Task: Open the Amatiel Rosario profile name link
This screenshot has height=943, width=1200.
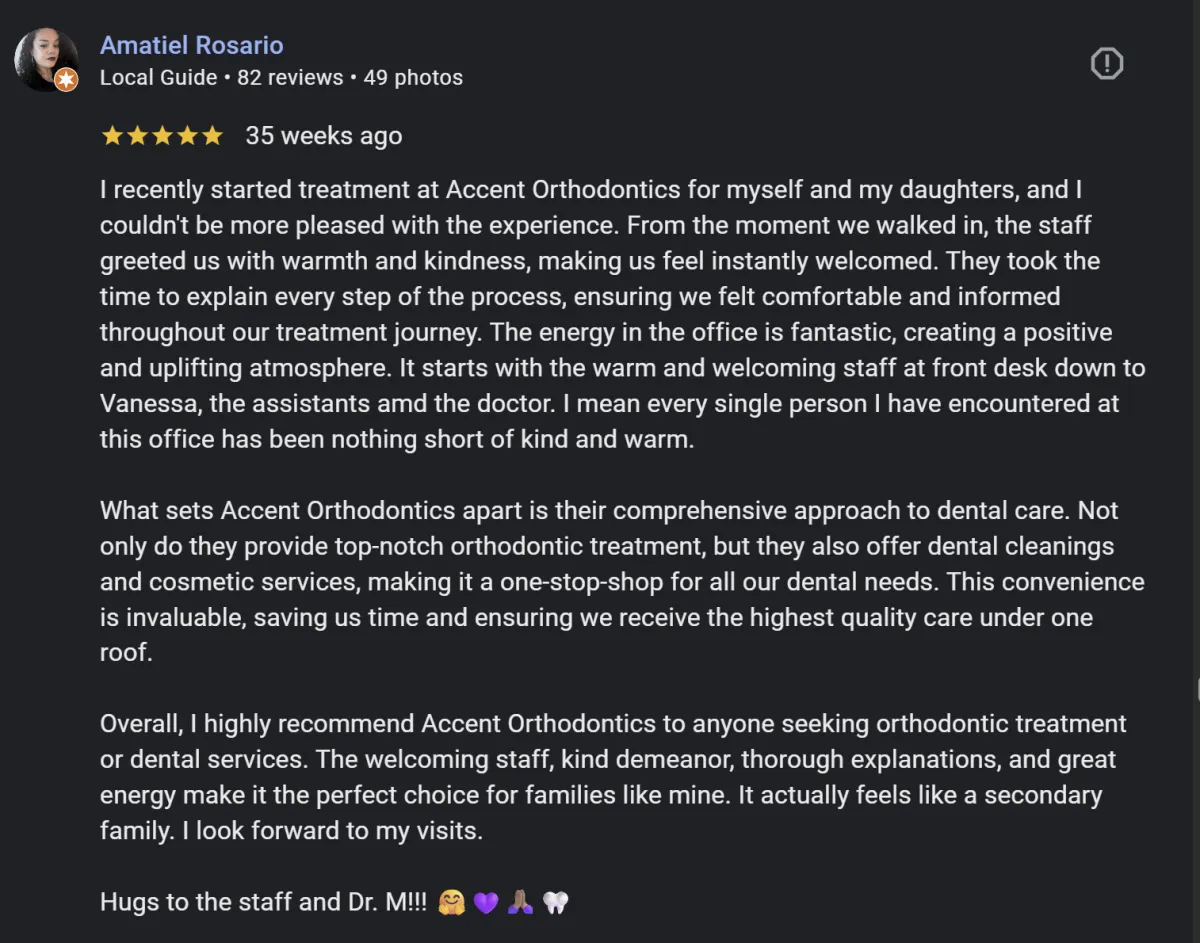Action: click(192, 45)
